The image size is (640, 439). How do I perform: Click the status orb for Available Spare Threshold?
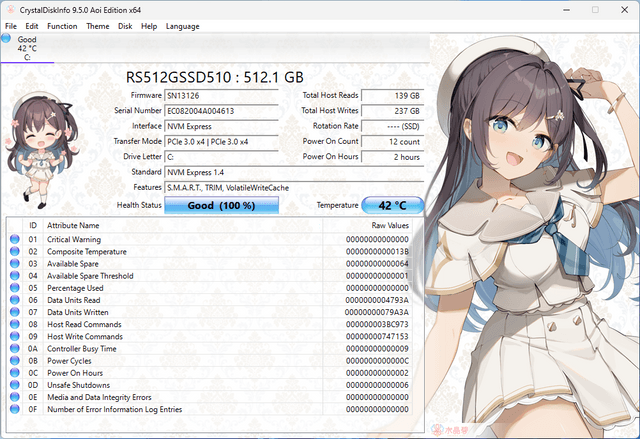(15, 275)
